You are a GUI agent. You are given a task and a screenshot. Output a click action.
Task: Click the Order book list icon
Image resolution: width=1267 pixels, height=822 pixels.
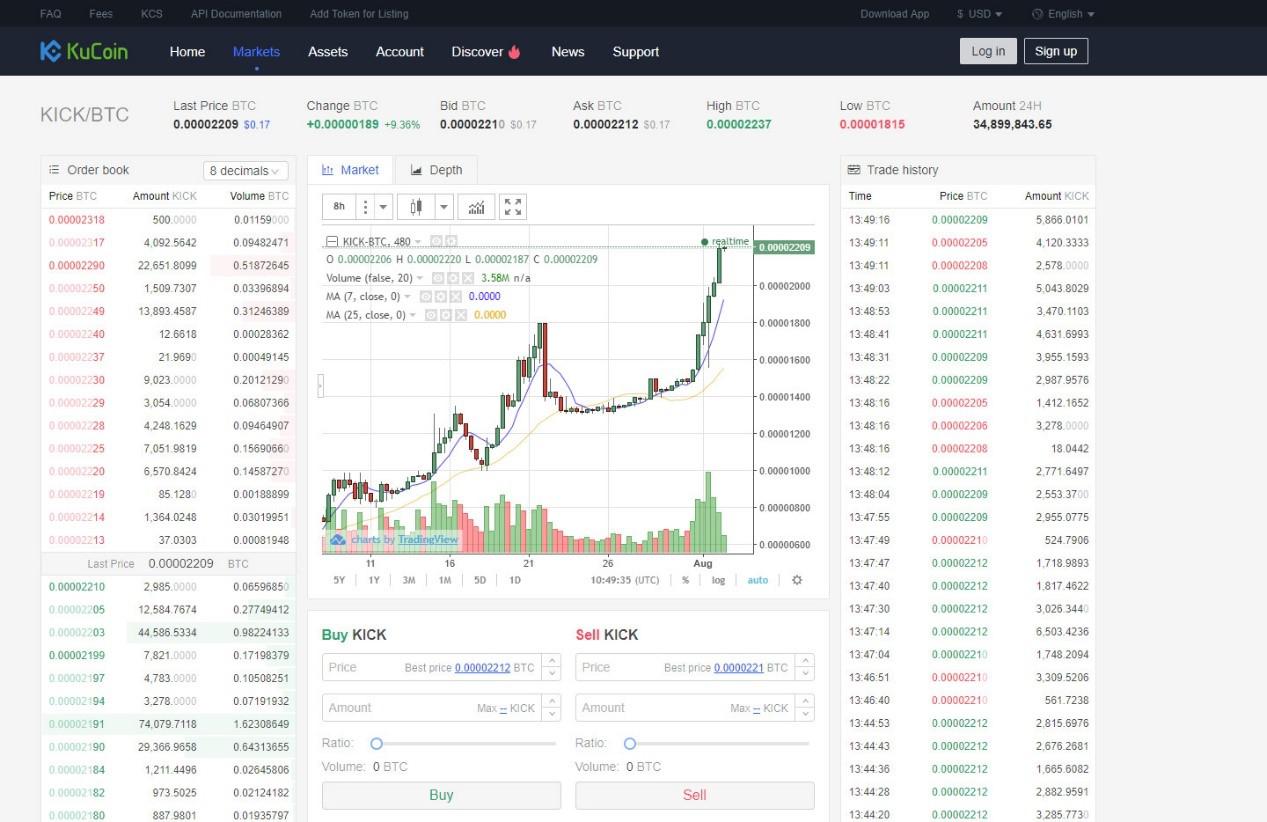55,170
